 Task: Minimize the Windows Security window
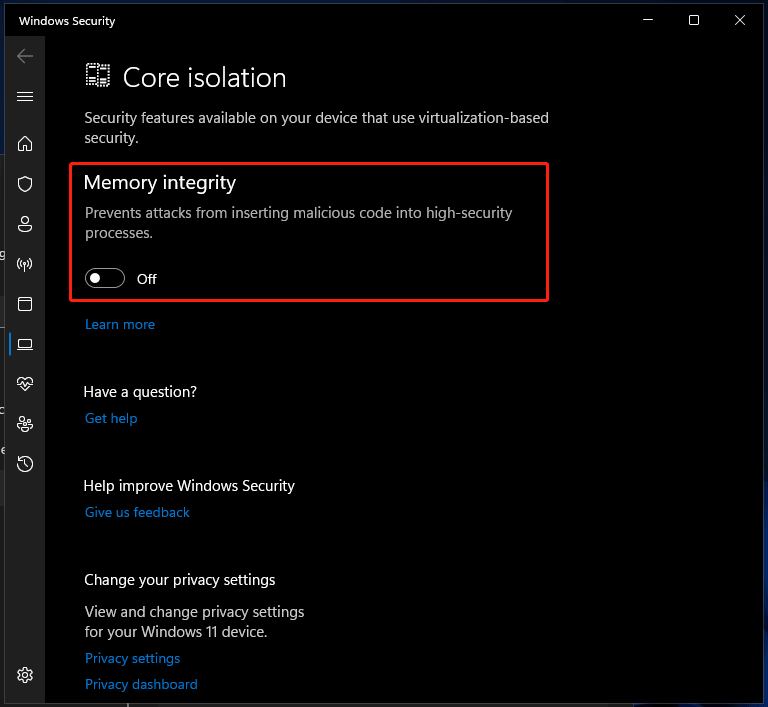(x=648, y=20)
